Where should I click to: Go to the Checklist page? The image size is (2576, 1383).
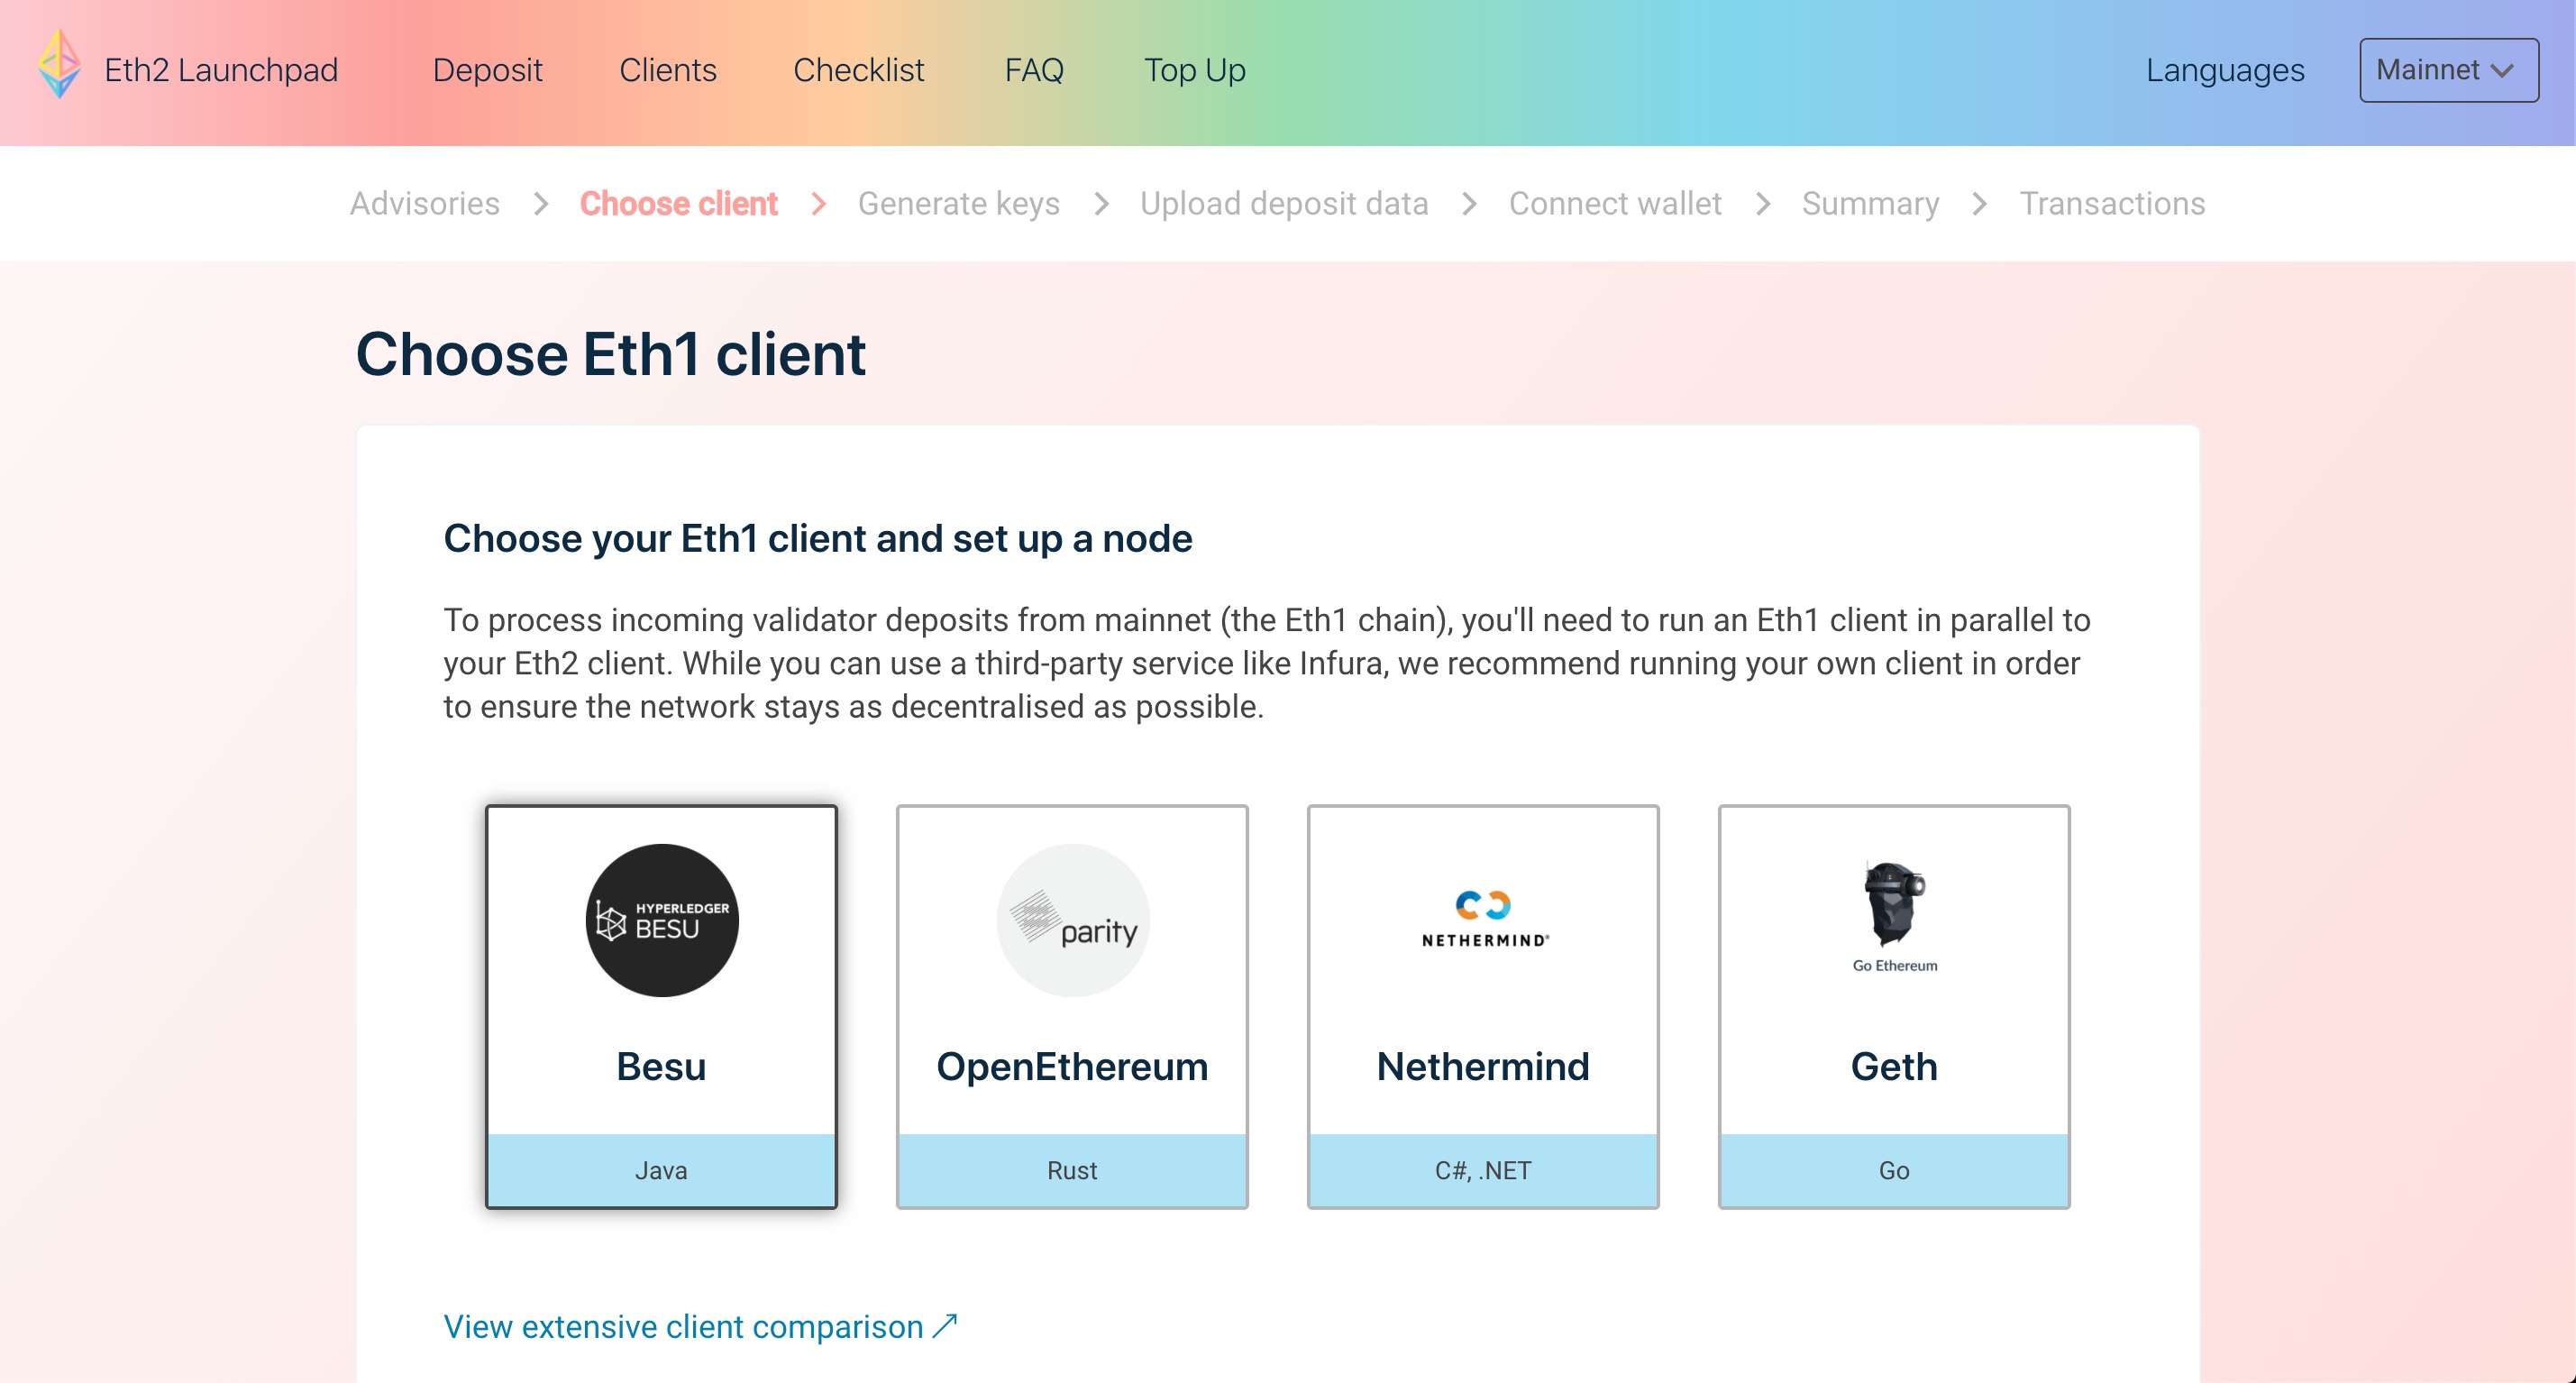[858, 70]
